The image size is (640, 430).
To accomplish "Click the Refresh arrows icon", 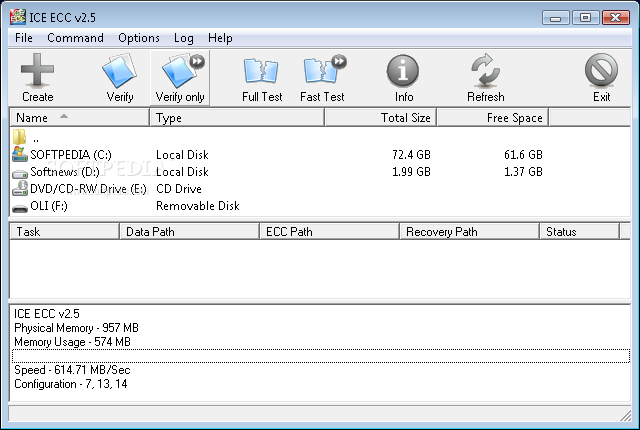I will click(485, 70).
